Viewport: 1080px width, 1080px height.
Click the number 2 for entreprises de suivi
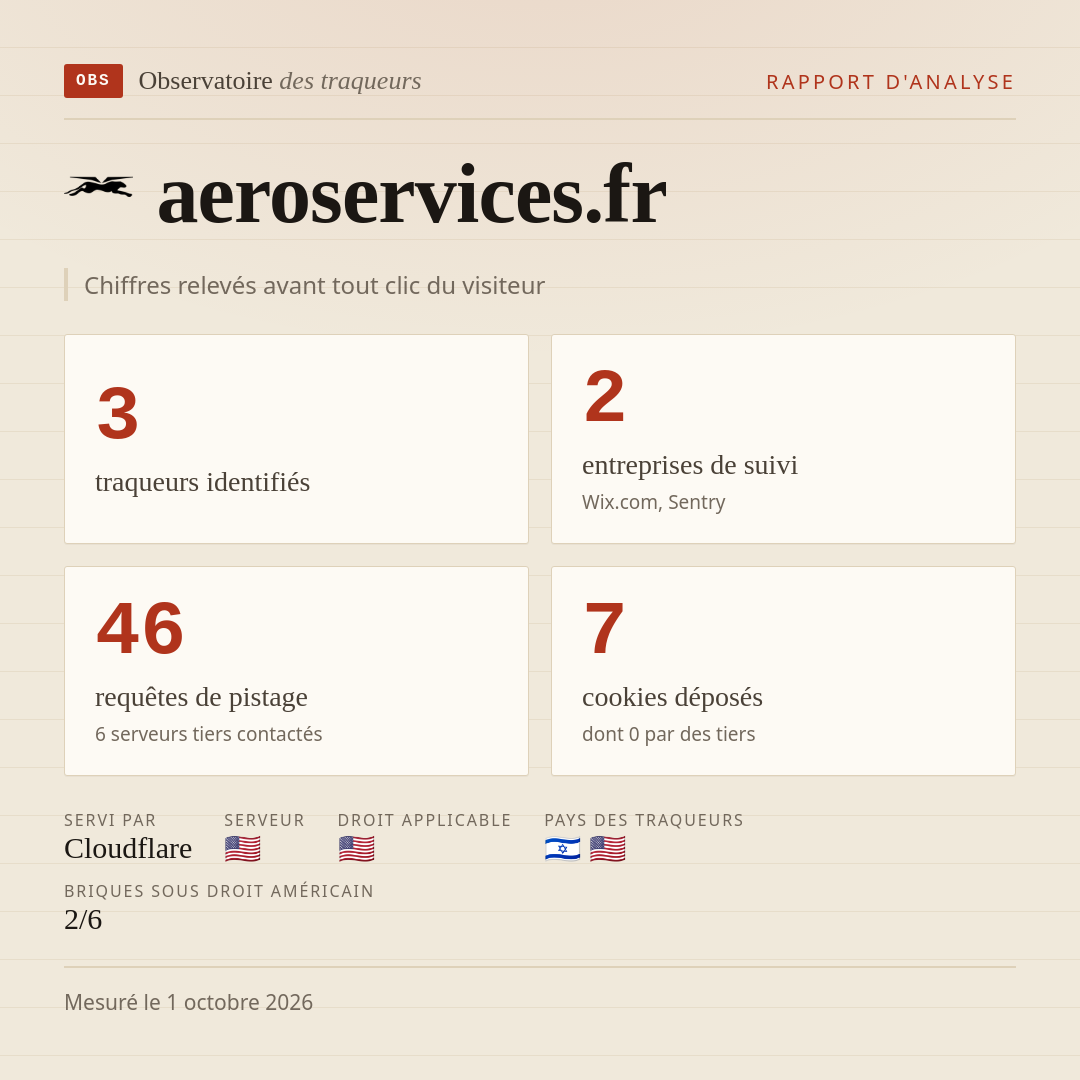[x=605, y=397]
